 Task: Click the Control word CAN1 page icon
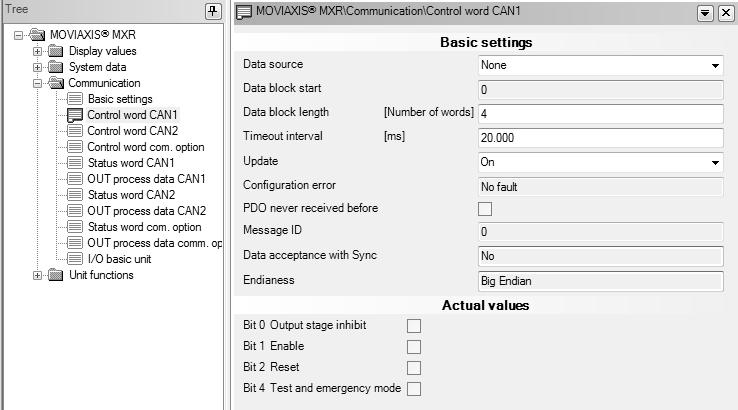tap(75, 115)
